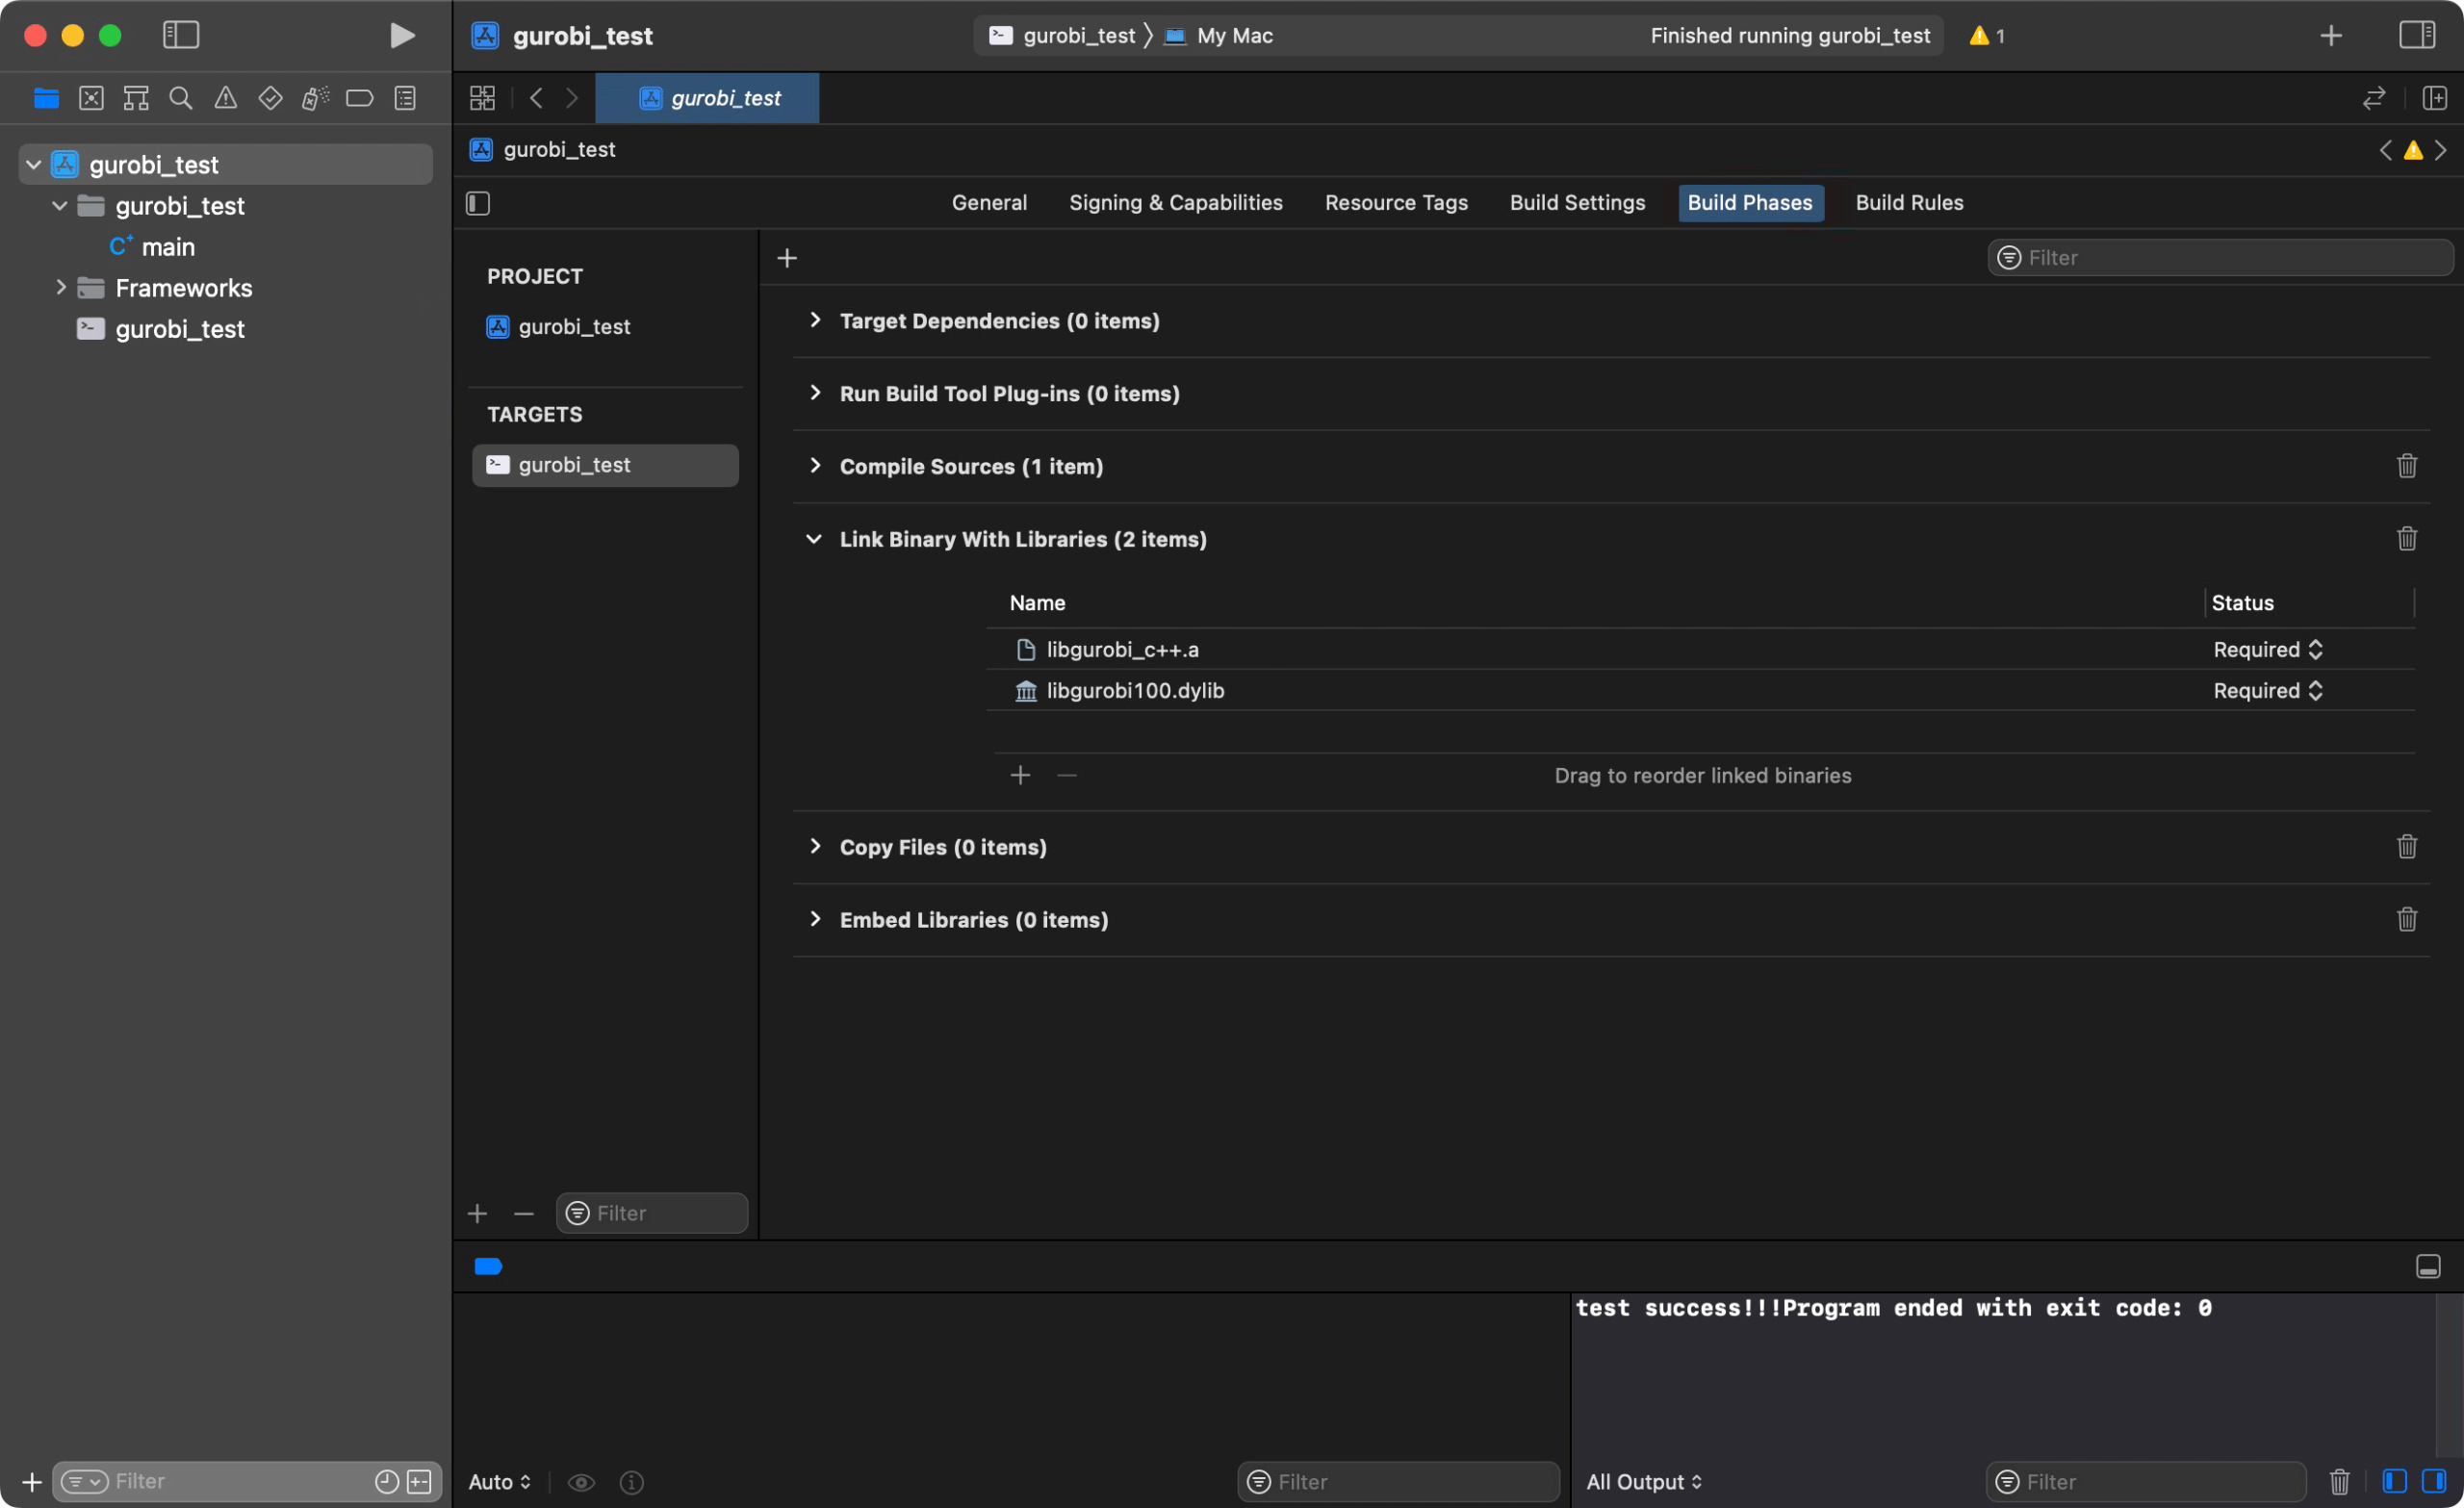Expand Run Build Tool Plug-ins section

pos(815,393)
